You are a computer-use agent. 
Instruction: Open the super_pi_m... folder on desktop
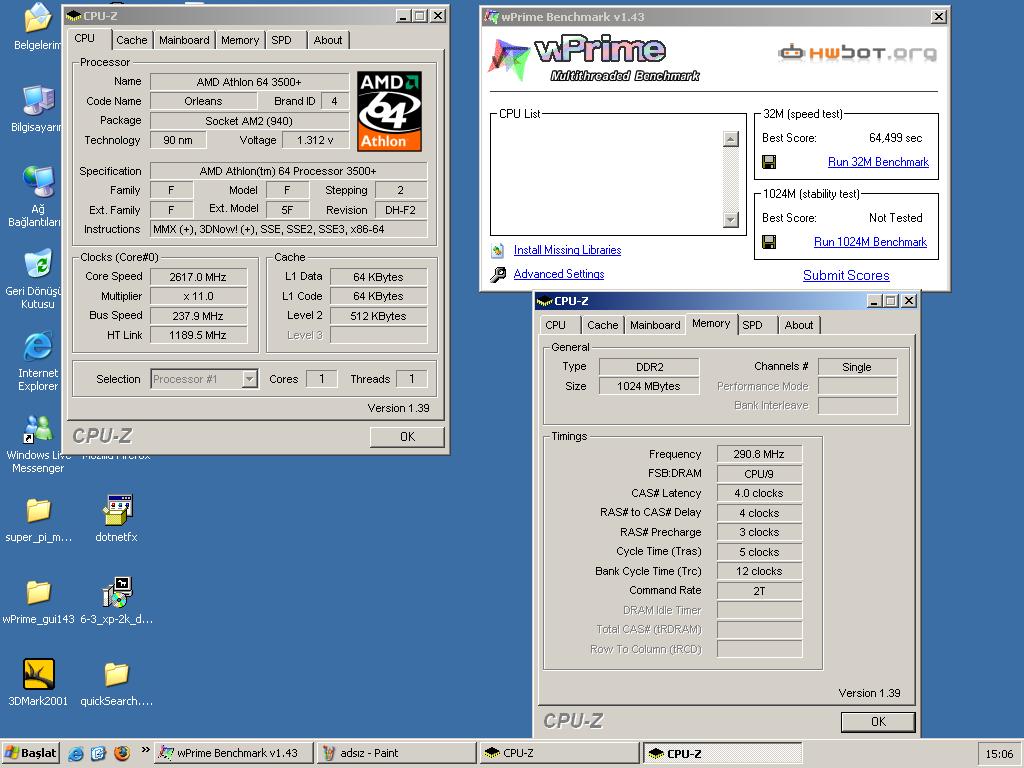[x=38, y=510]
